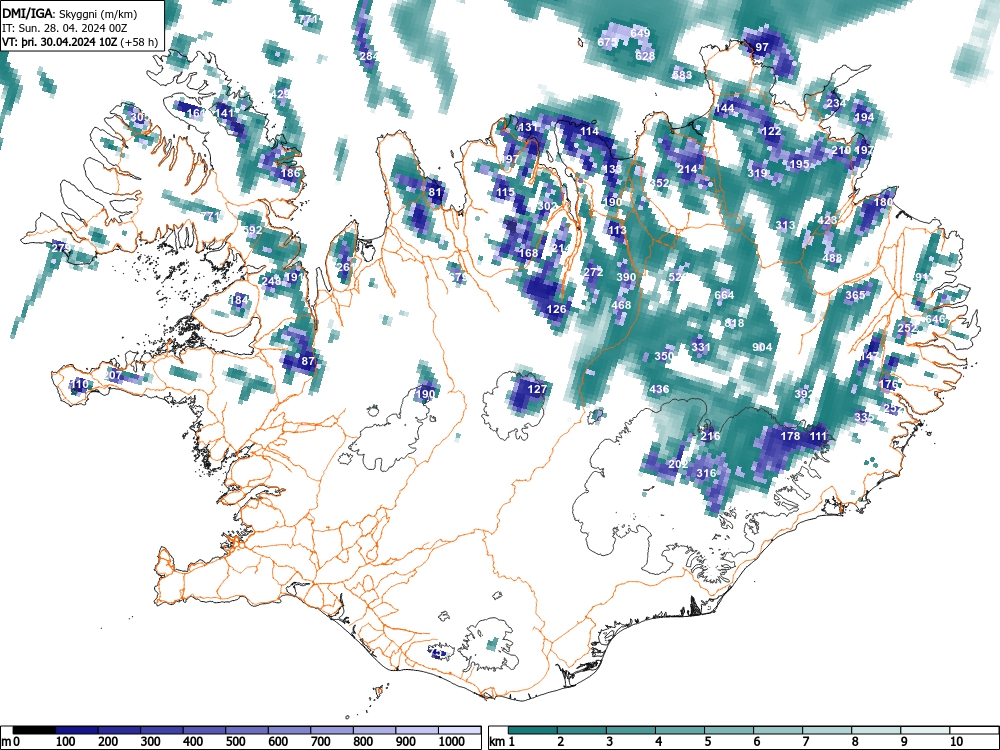
Task: Click the visibility value '115'
Action: click(x=504, y=193)
